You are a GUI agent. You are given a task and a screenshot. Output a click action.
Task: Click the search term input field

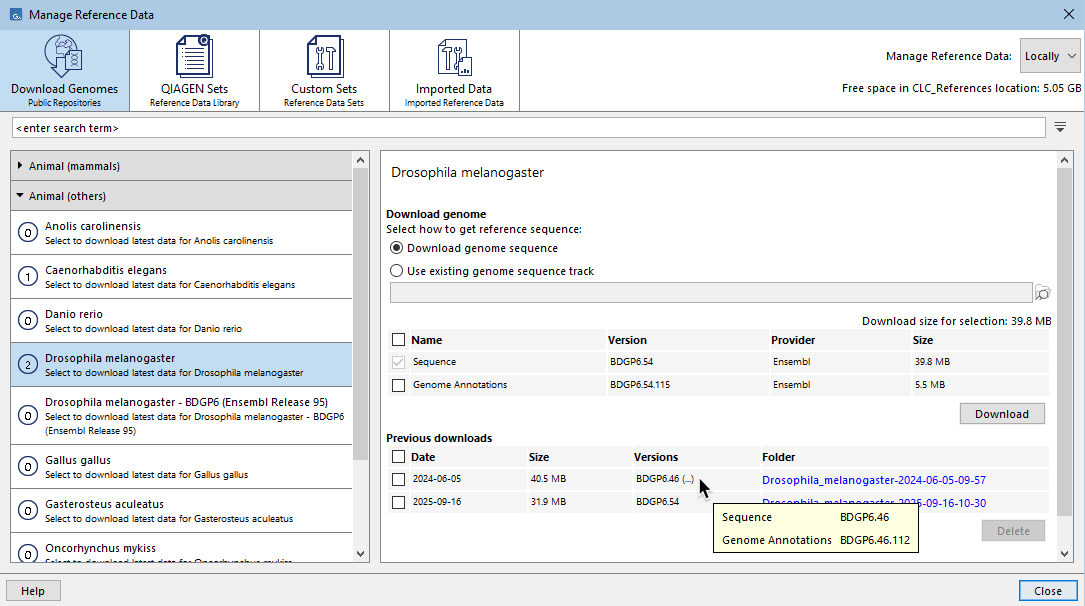point(400,127)
